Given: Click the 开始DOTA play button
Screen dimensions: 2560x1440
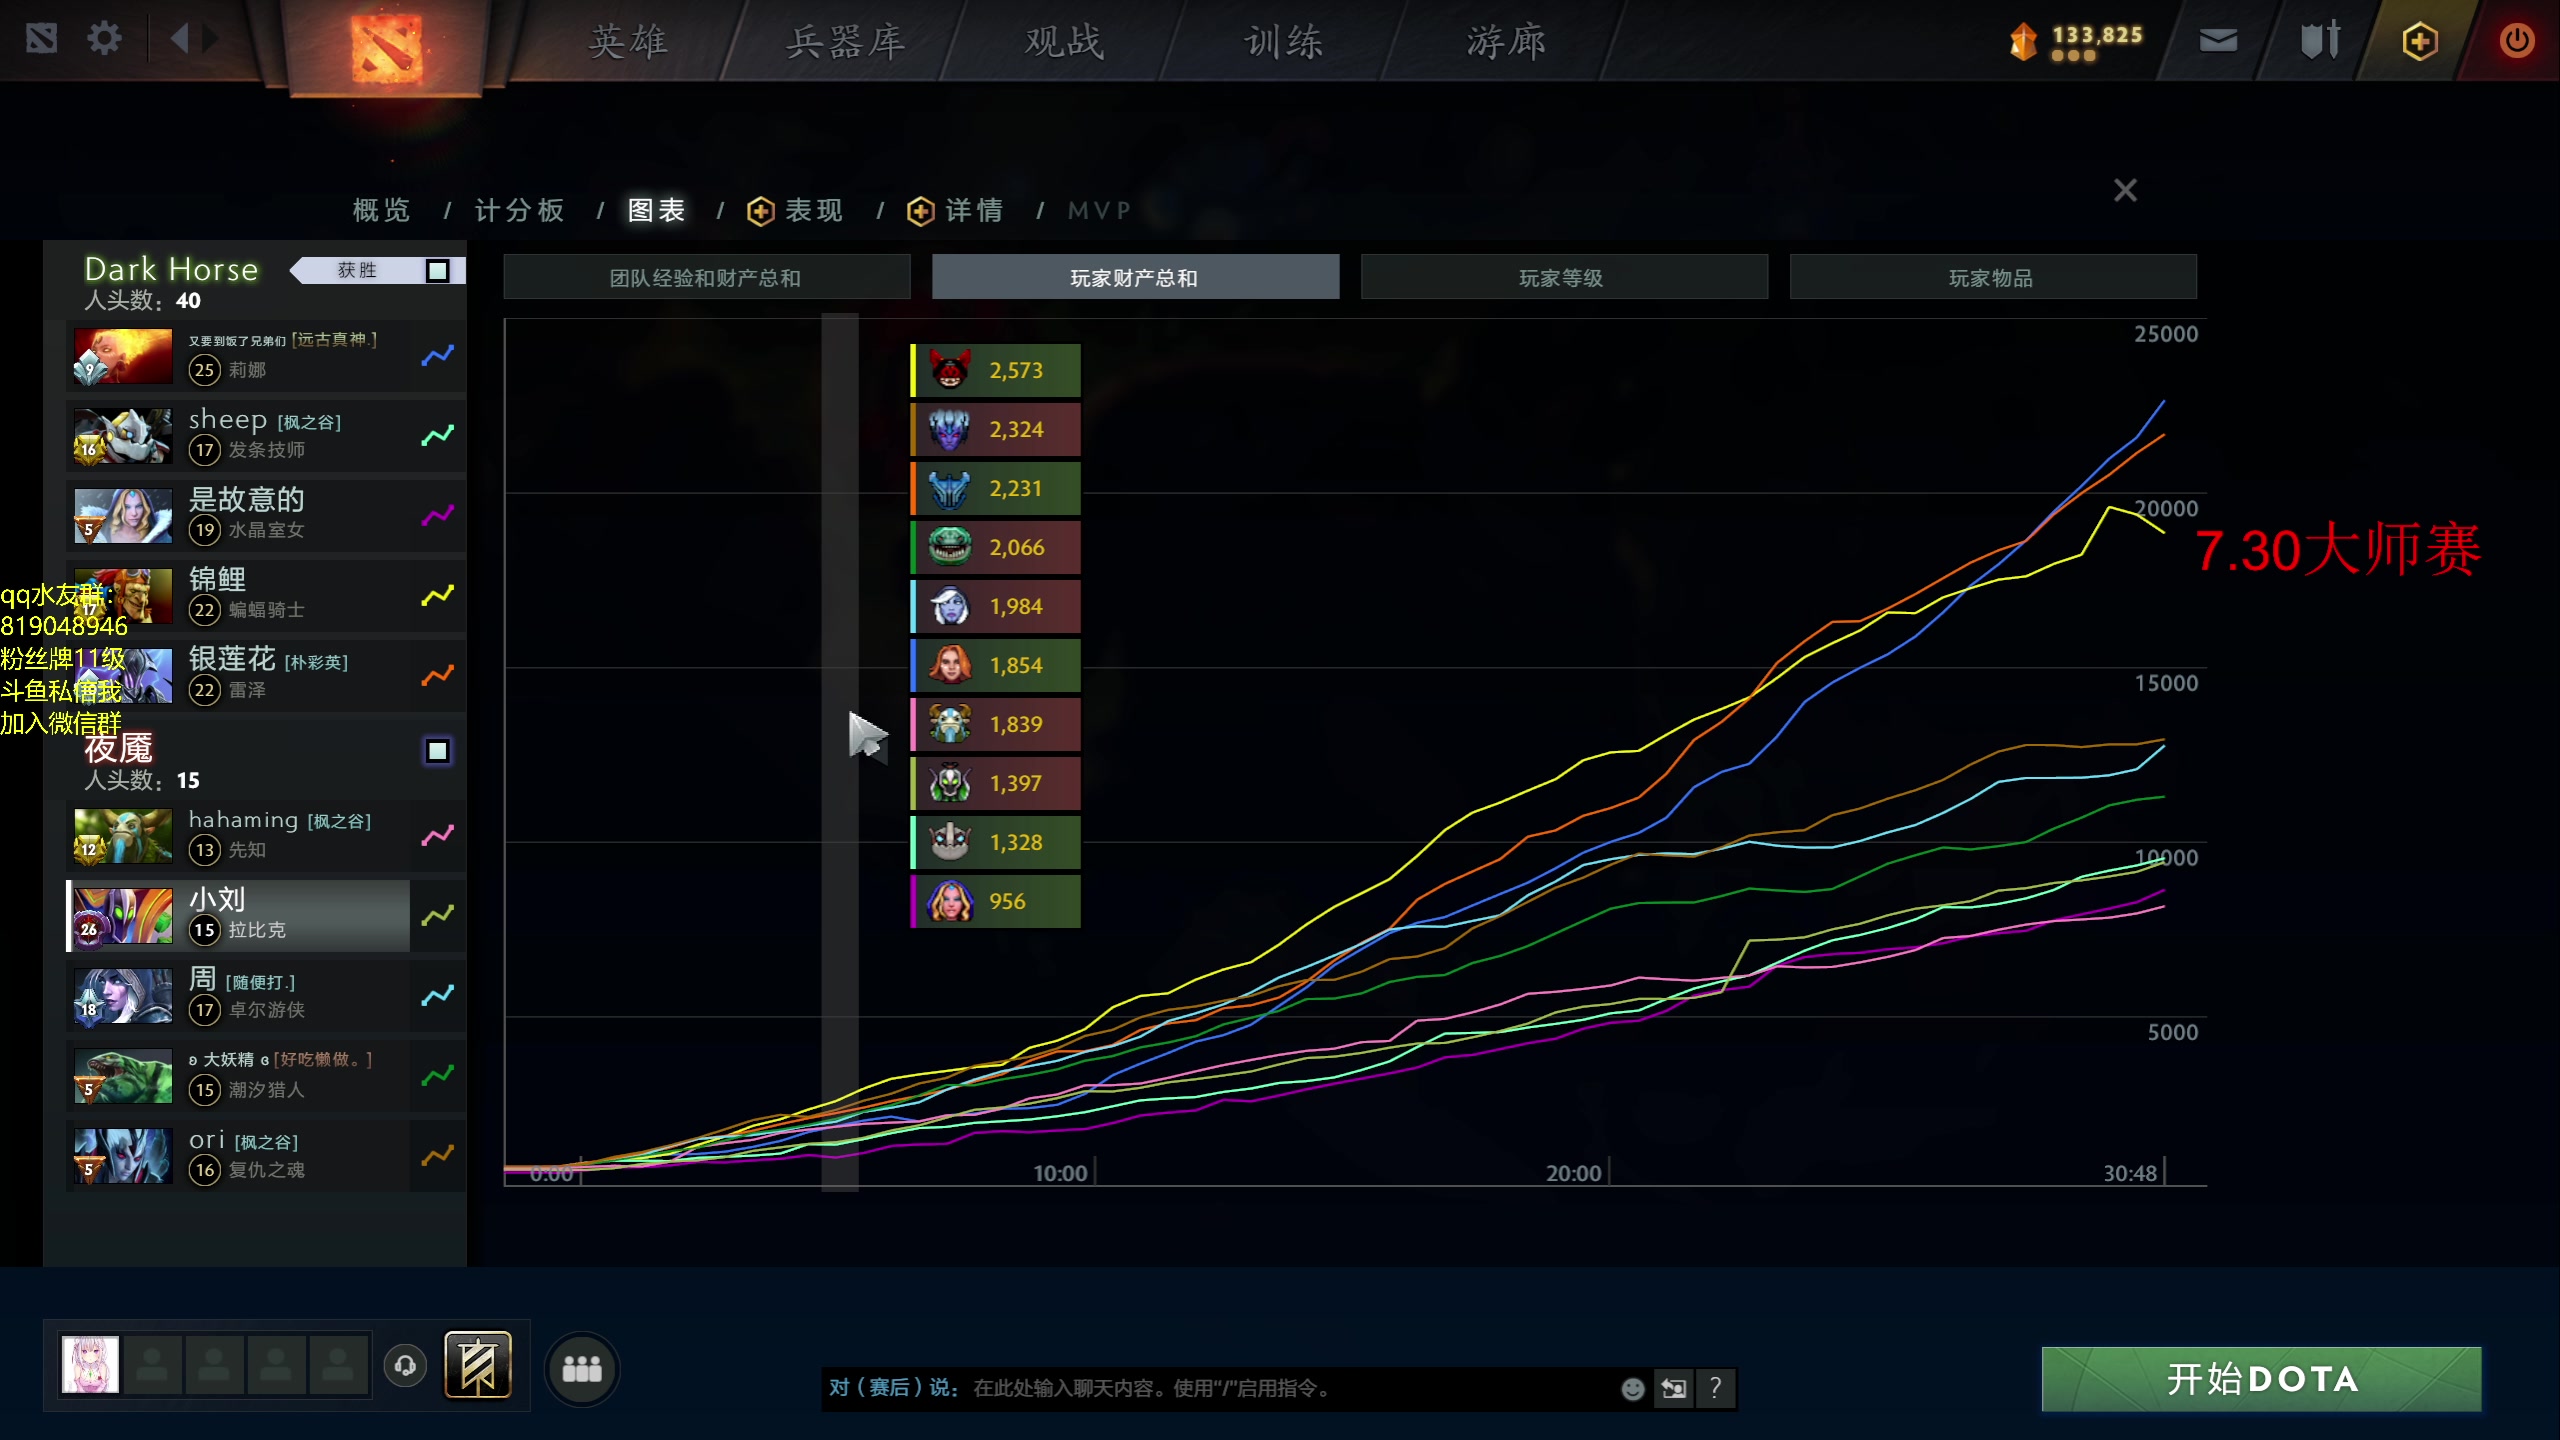Looking at the screenshot, I should point(2261,1379).
